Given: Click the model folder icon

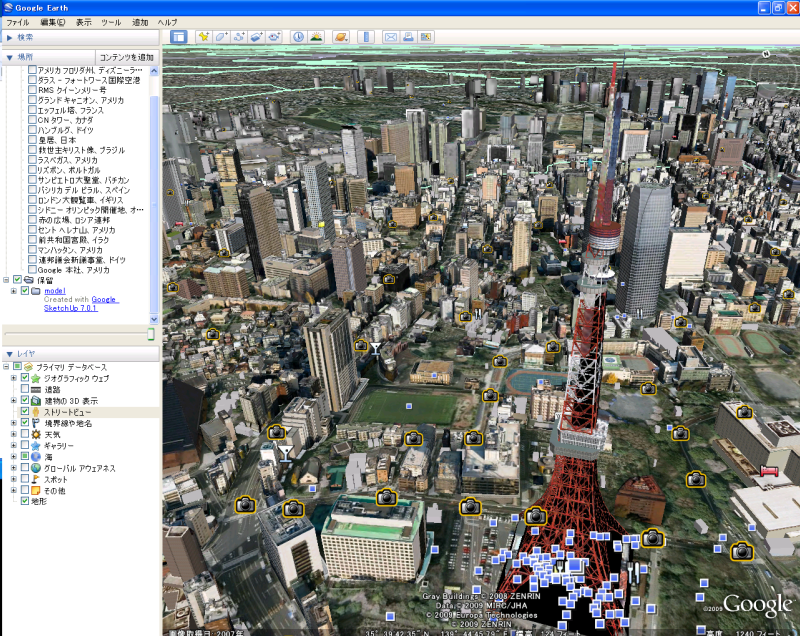Looking at the screenshot, I should (x=36, y=291).
